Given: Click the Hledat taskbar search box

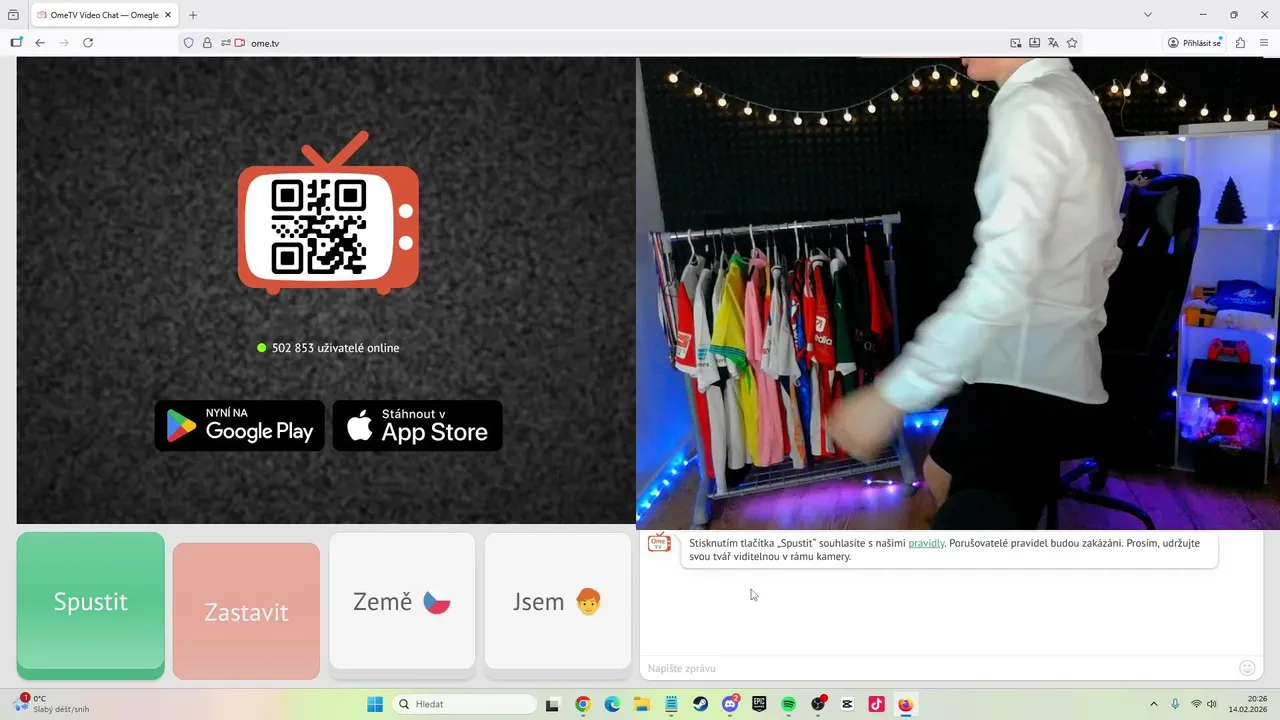Looking at the screenshot, I should (465, 704).
